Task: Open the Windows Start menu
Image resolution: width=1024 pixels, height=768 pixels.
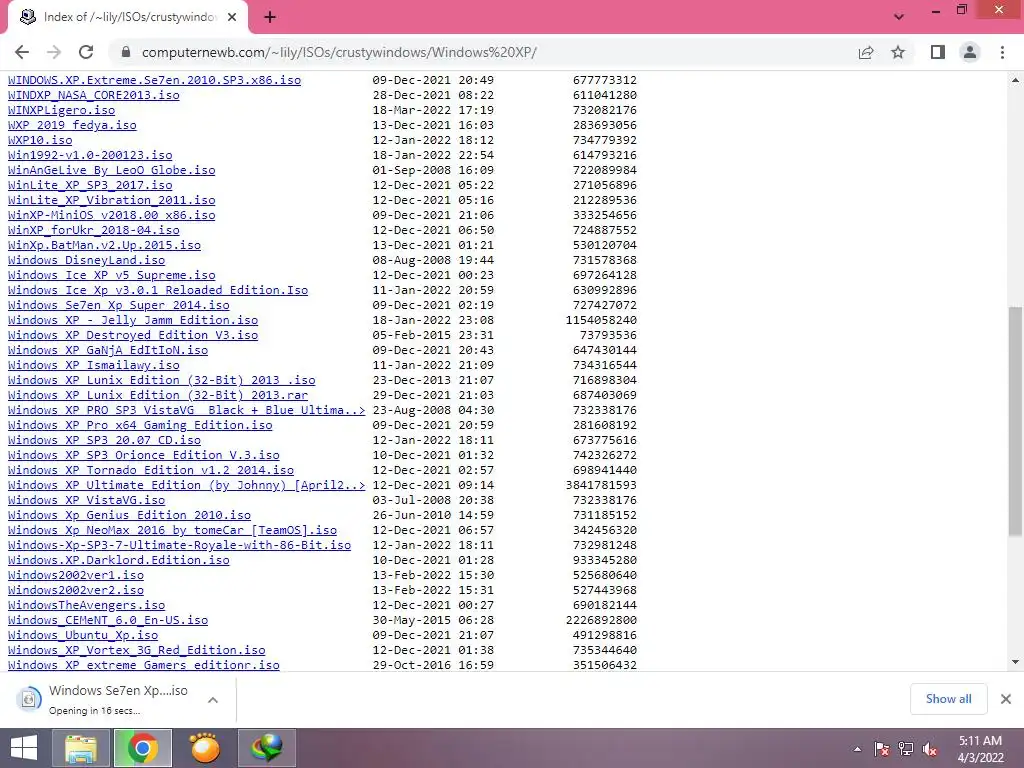Action: click(x=24, y=748)
